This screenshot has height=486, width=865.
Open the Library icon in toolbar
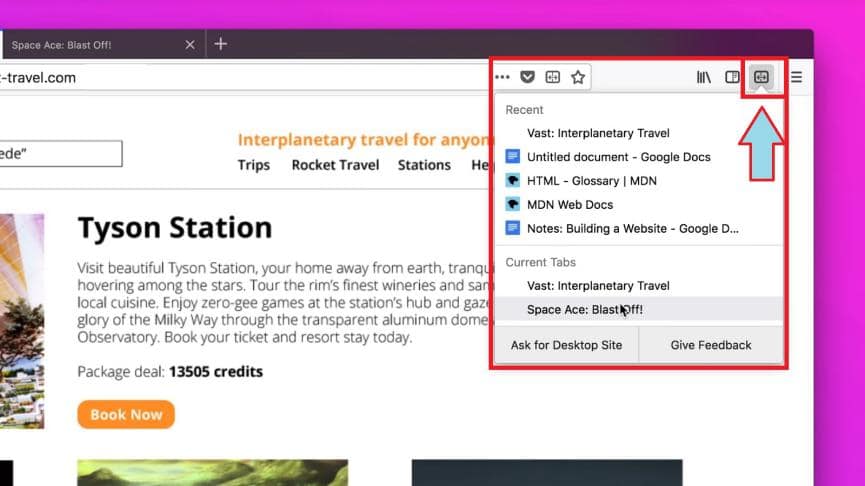click(x=703, y=77)
